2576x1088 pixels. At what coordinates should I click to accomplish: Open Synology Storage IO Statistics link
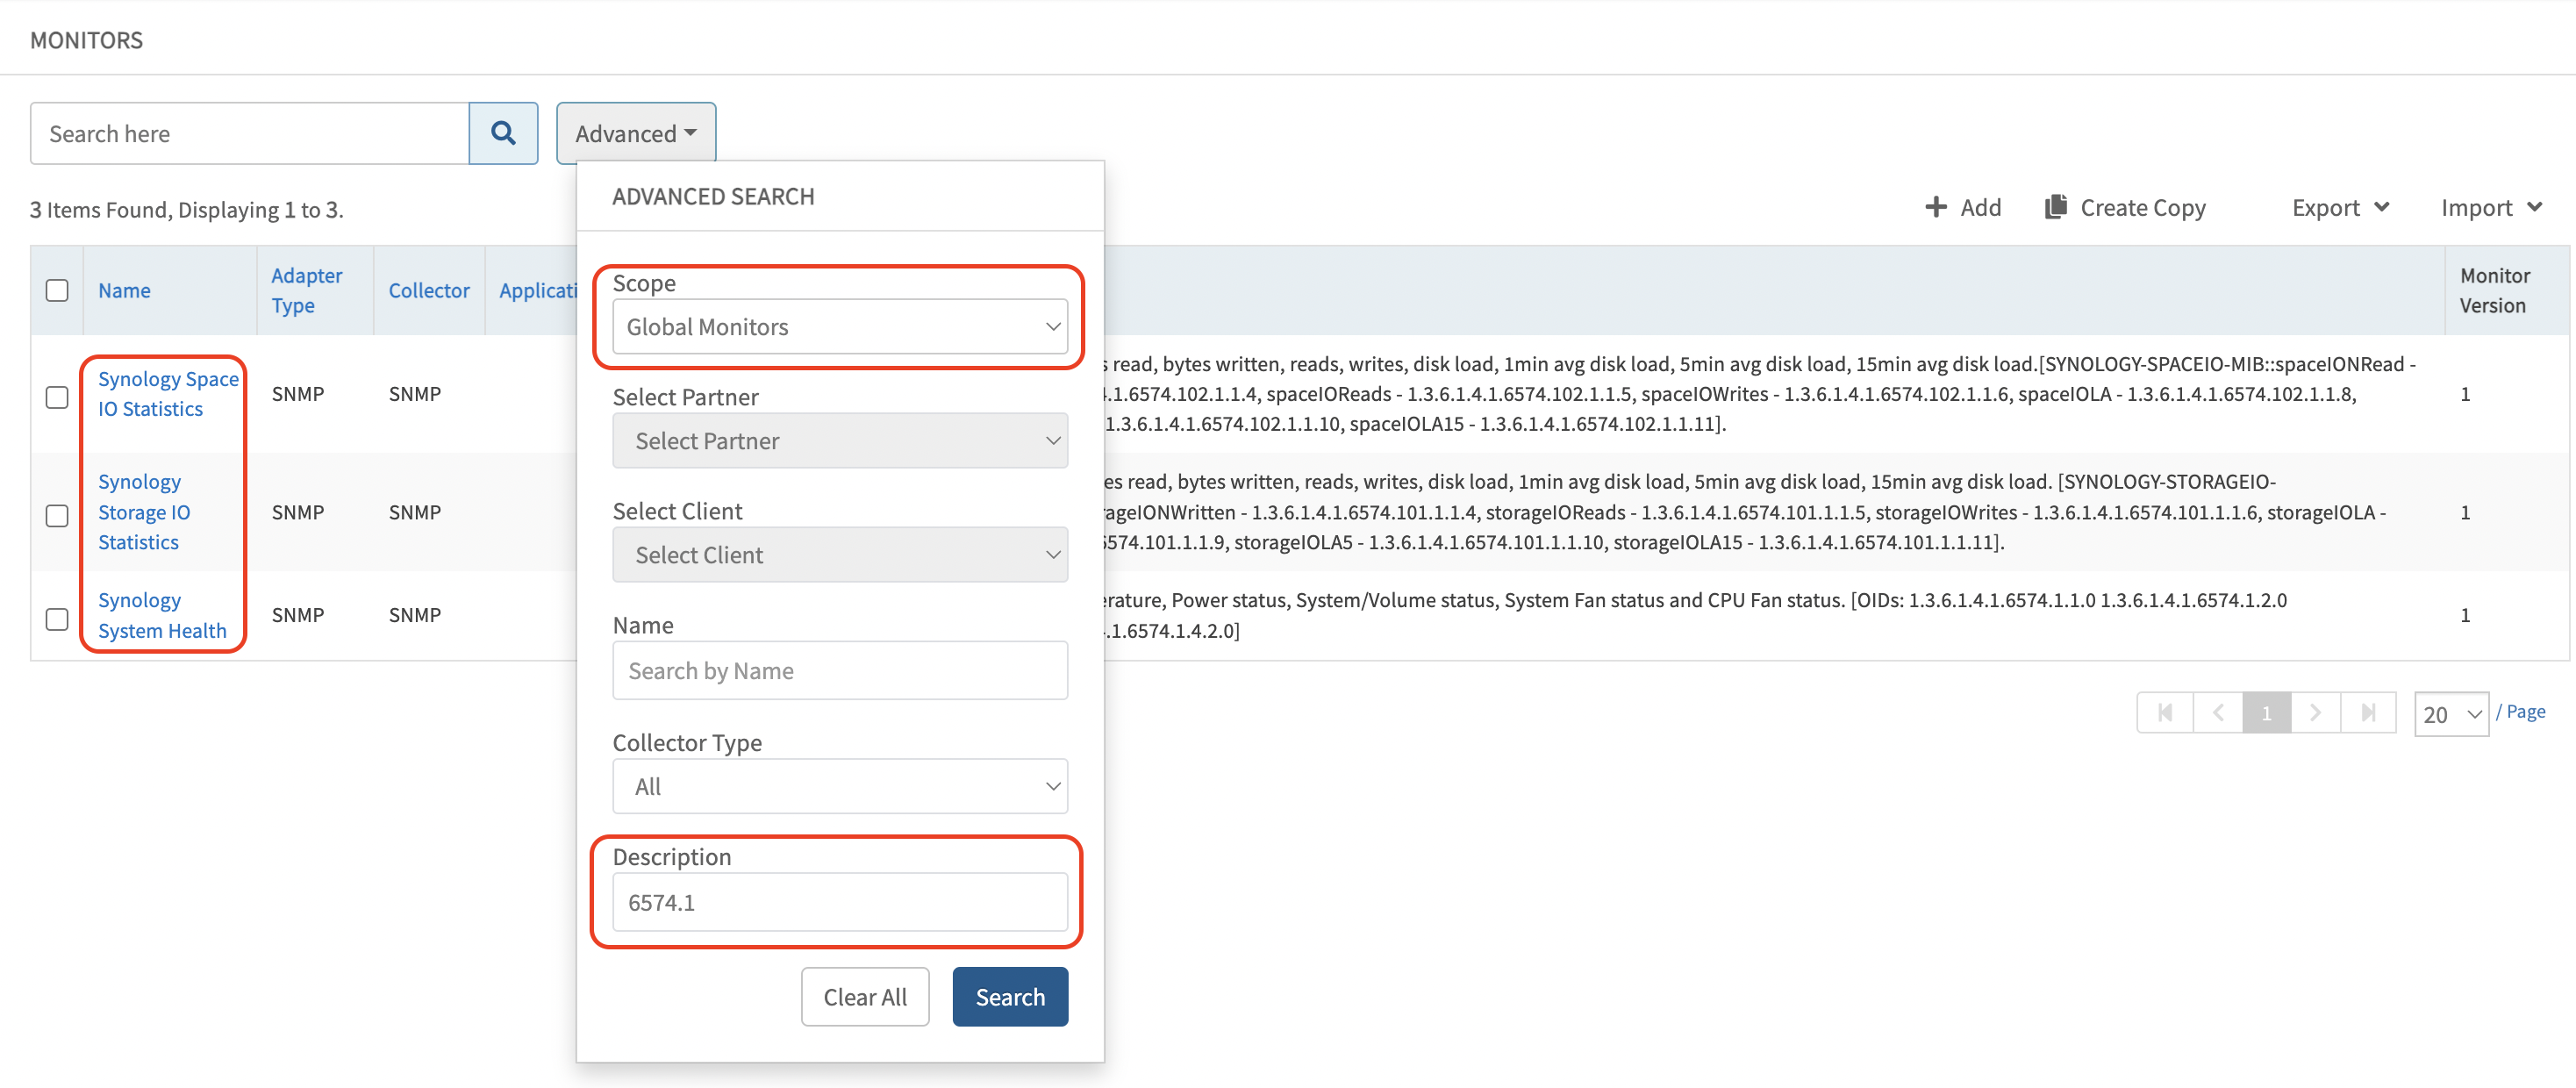click(x=144, y=512)
